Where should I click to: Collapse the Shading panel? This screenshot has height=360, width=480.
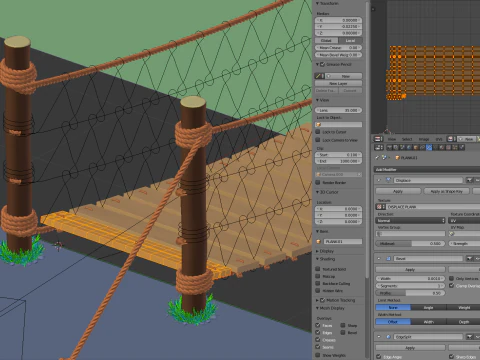tap(317, 259)
